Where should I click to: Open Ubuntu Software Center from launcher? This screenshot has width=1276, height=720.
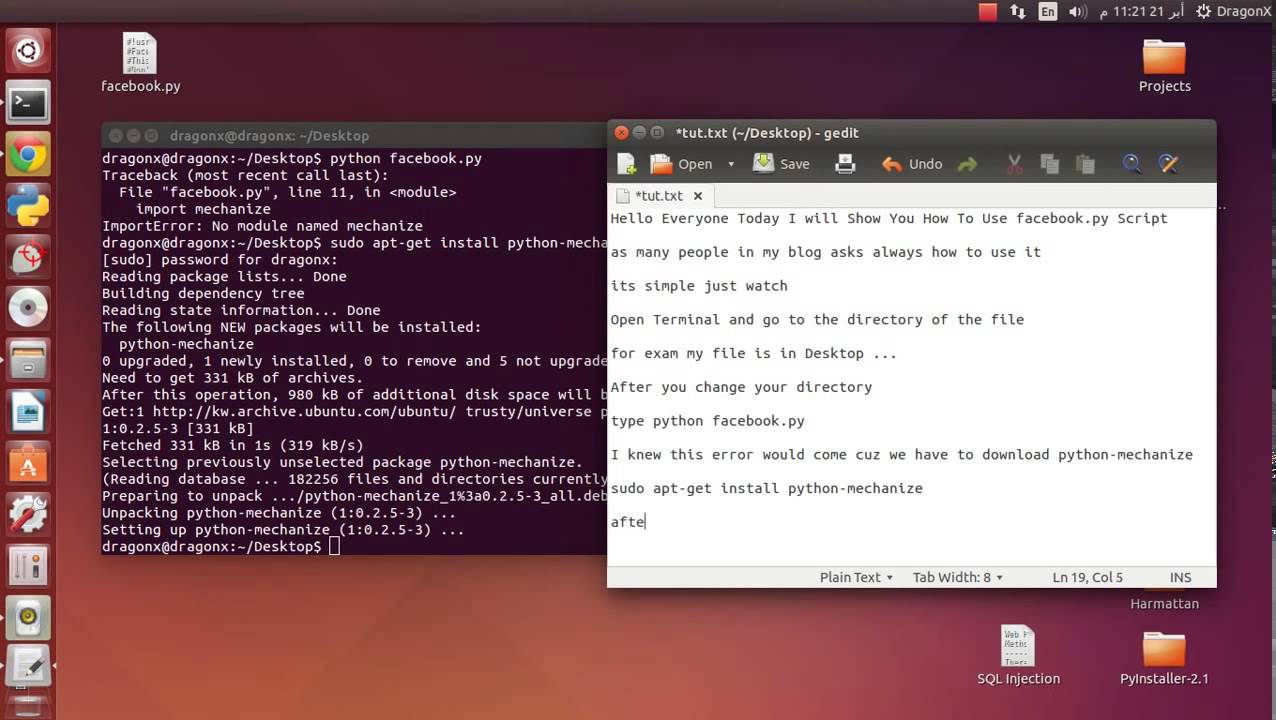click(x=28, y=464)
